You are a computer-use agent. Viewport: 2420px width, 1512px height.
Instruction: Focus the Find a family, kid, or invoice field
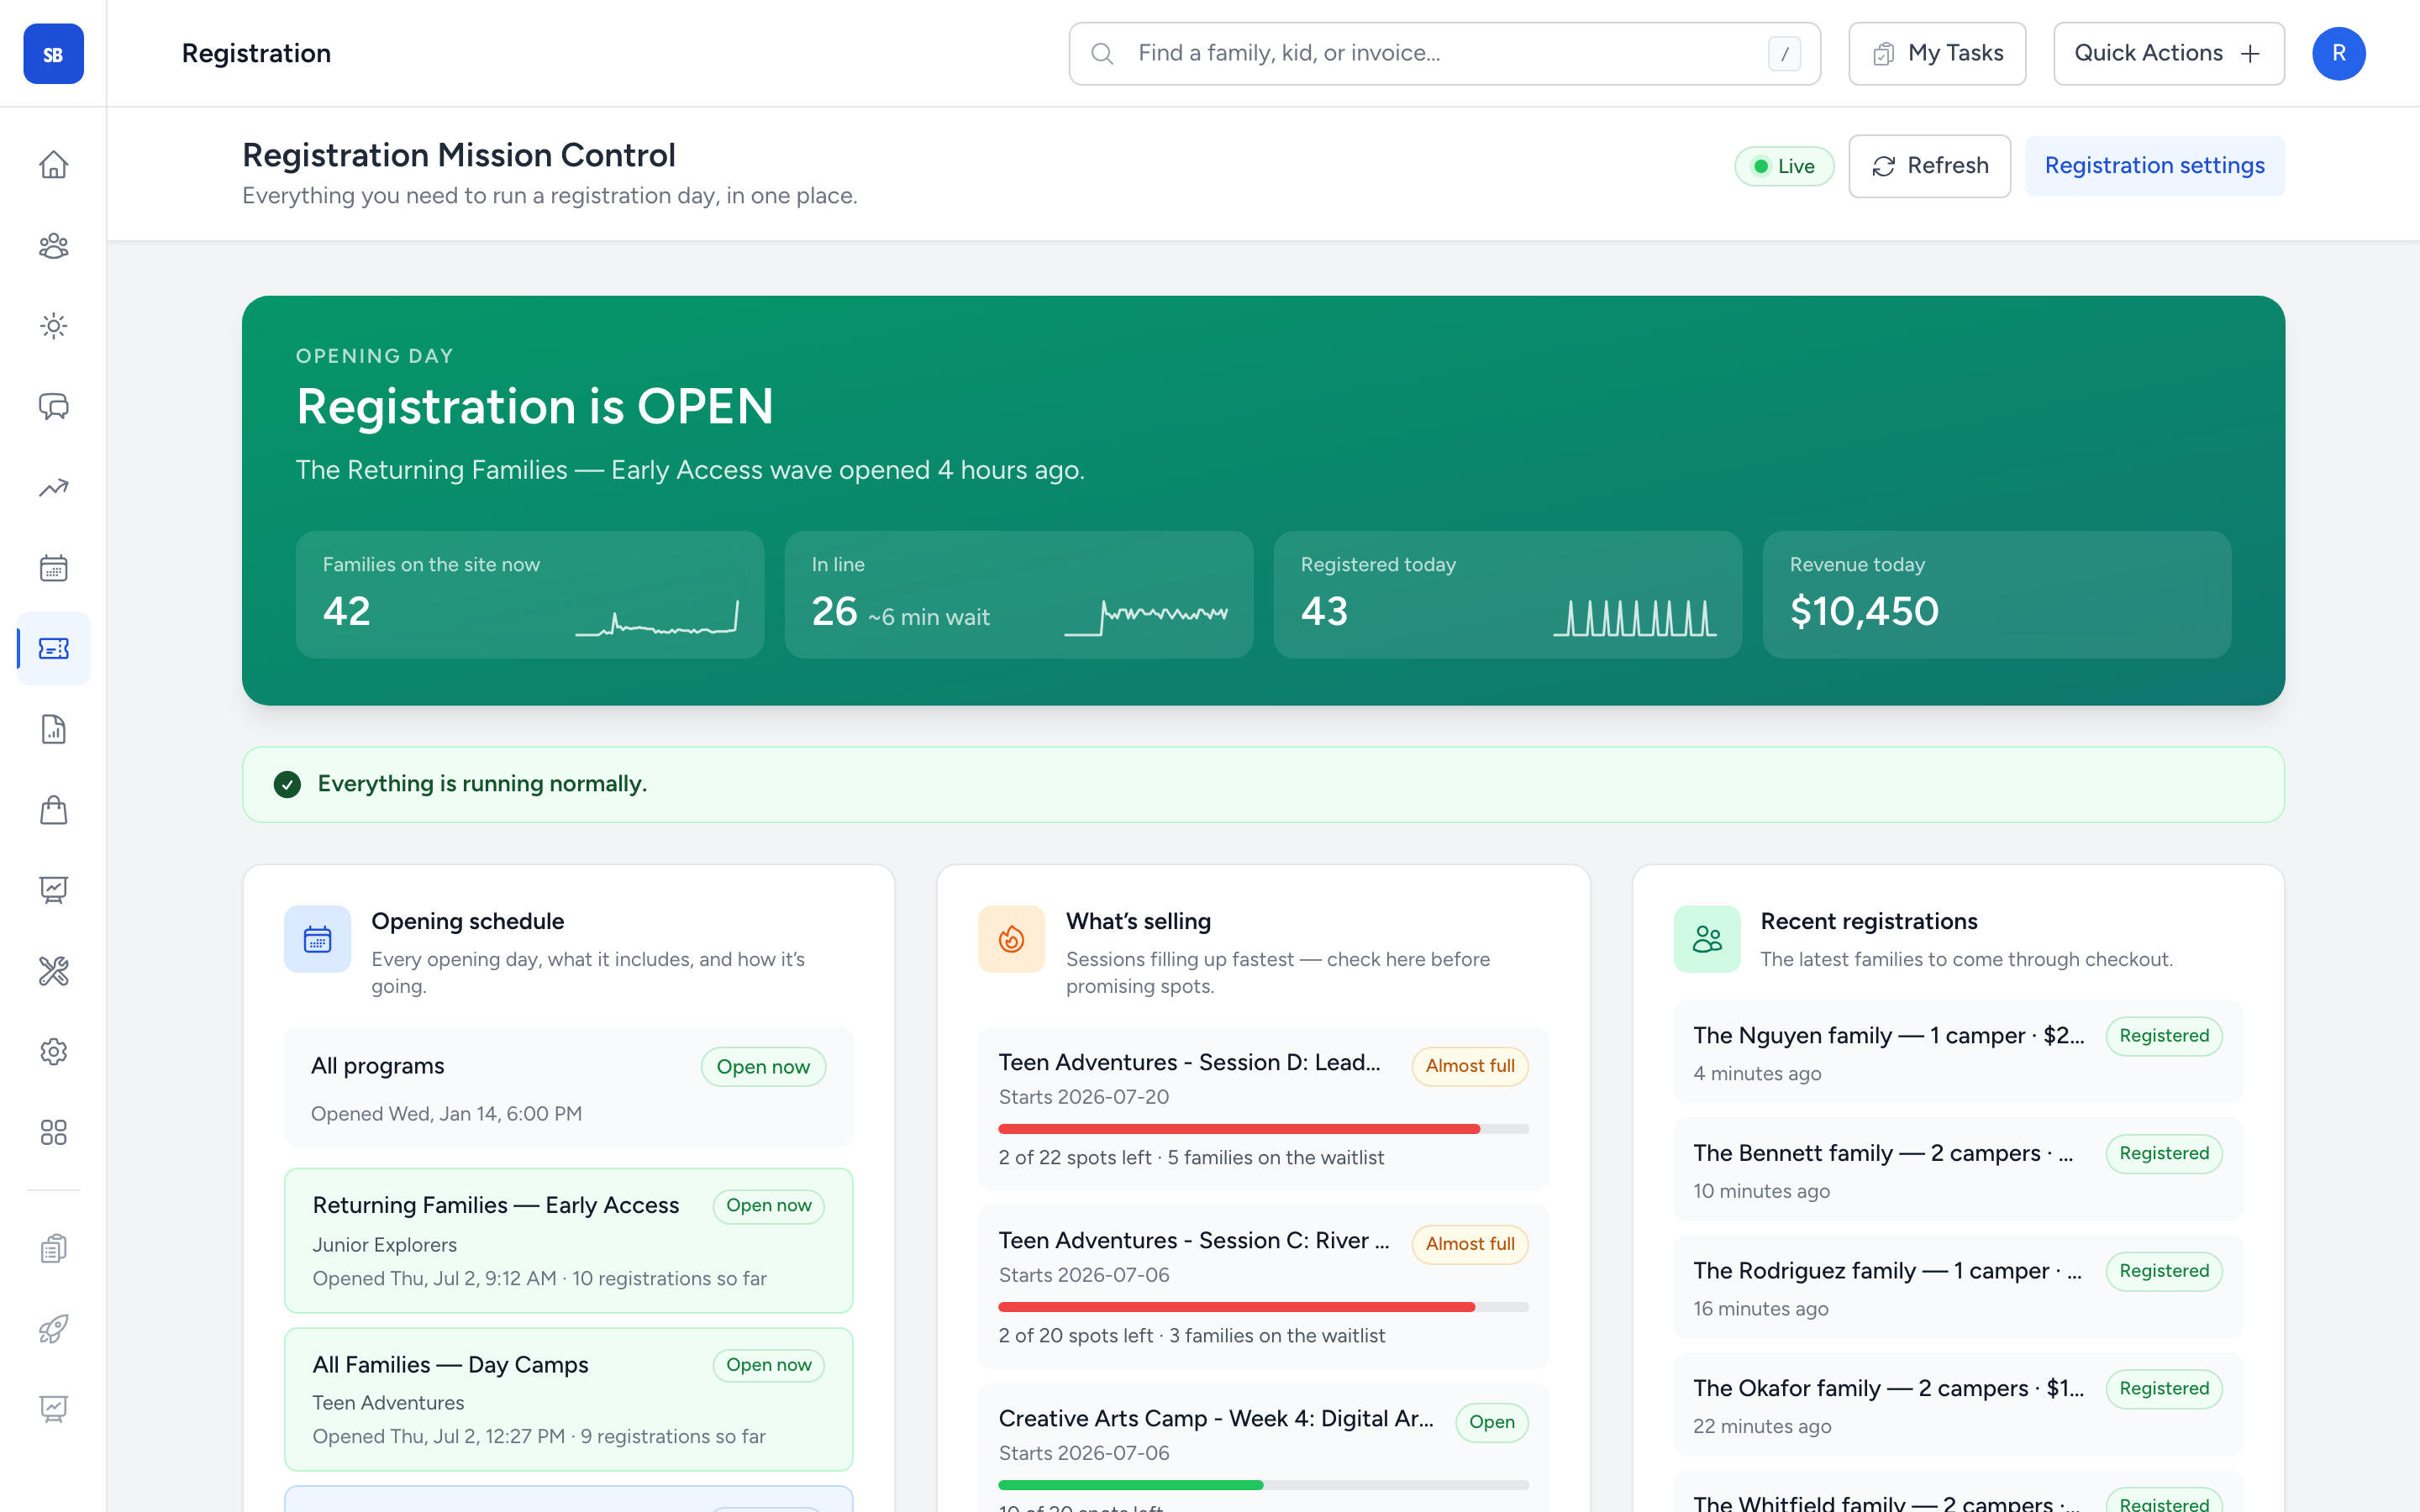tap(1444, 54)
